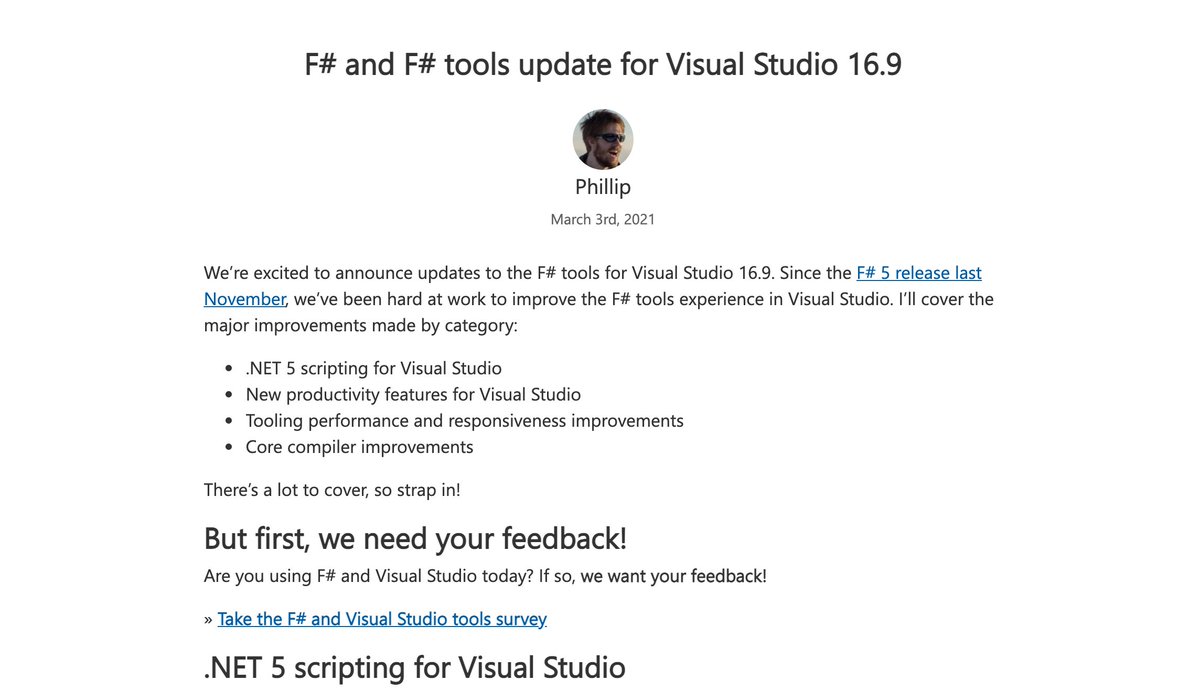Click the "Tooling performance and responsiveness" bullet item
The height and width of the screenshot is (691, 1200).
pyautogui.click(x=465, y=420)
